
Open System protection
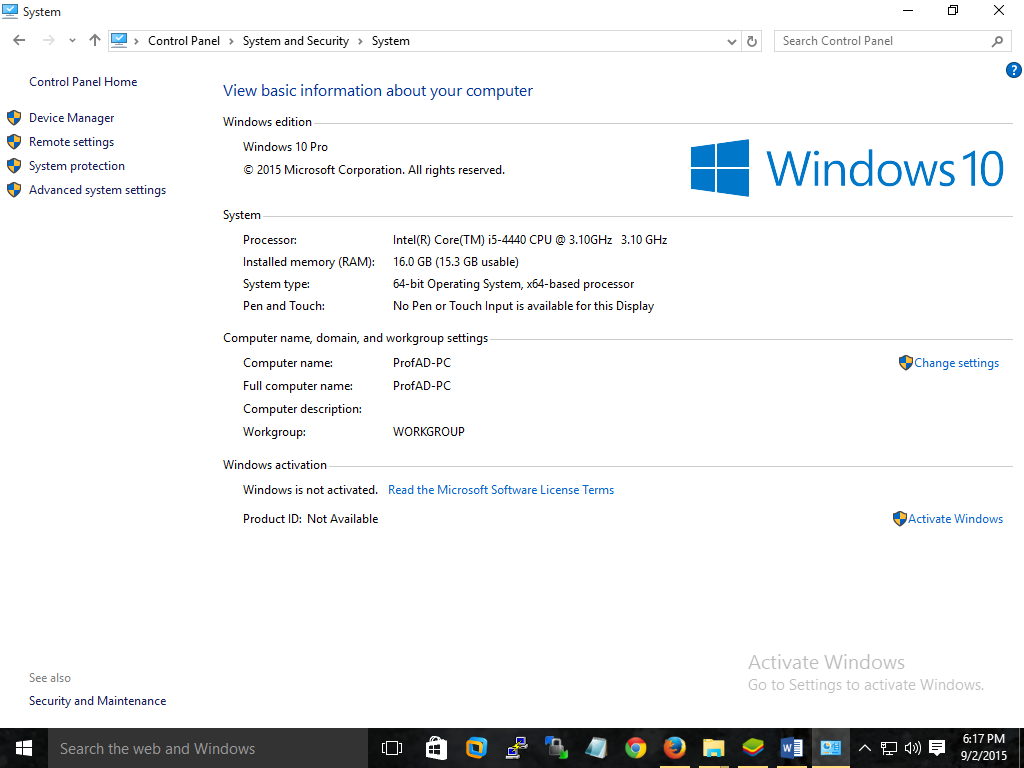pos(76,166)
